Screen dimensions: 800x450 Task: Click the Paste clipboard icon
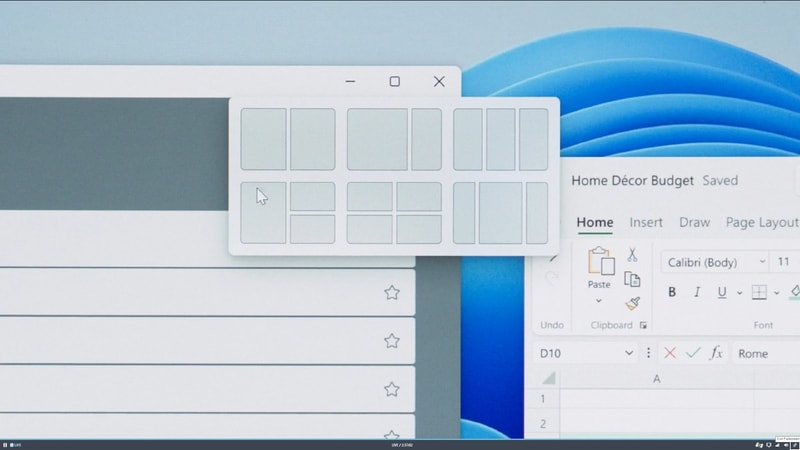pyautogui.click(x=601, y=261)
